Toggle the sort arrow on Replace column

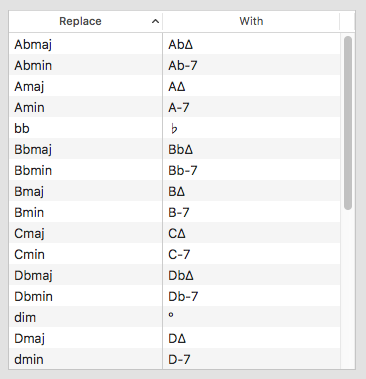pos(155,22)
